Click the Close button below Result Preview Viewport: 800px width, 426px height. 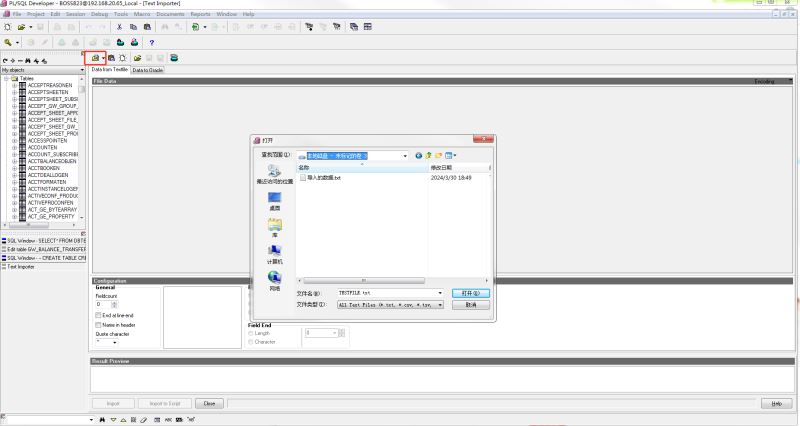point(209,403)
